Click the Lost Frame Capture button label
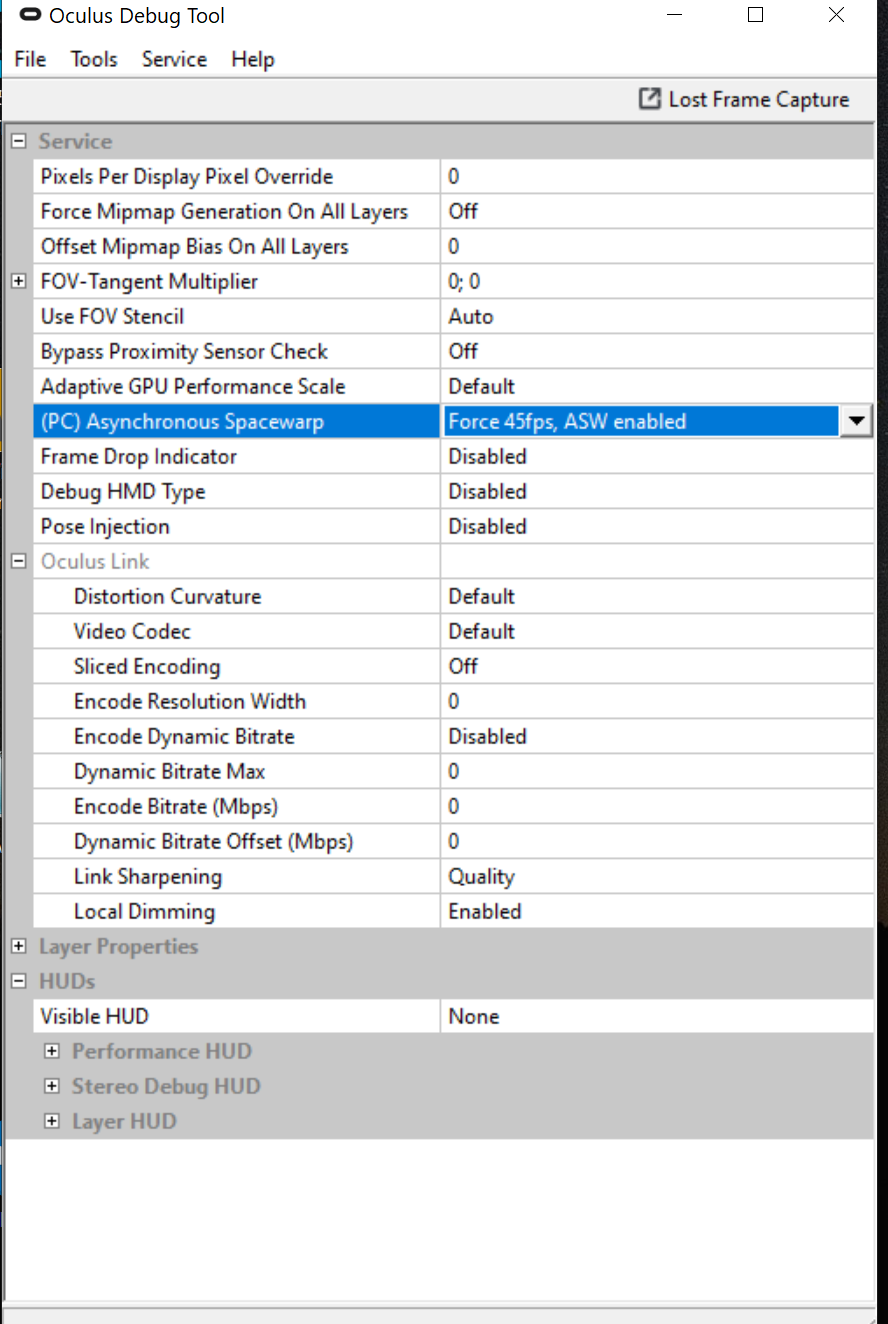 (x=758, y=99)
